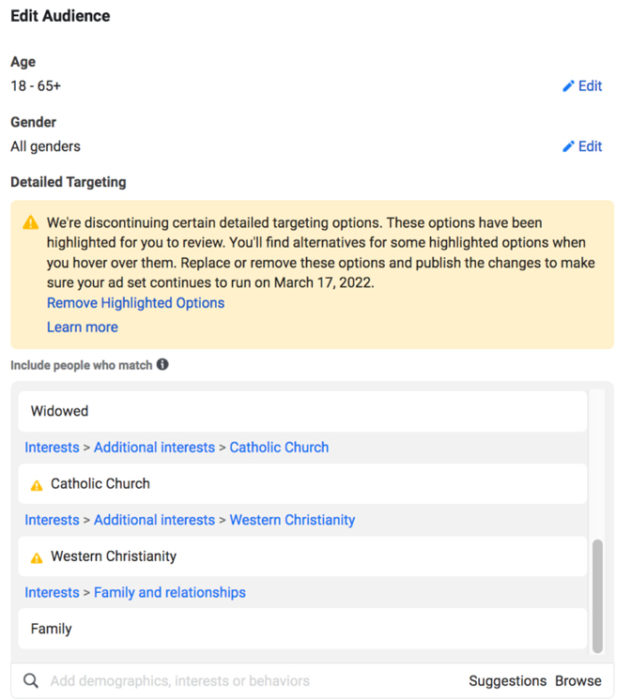
Task: Click the magnifying glass search icon
Action: pos(31,681)
